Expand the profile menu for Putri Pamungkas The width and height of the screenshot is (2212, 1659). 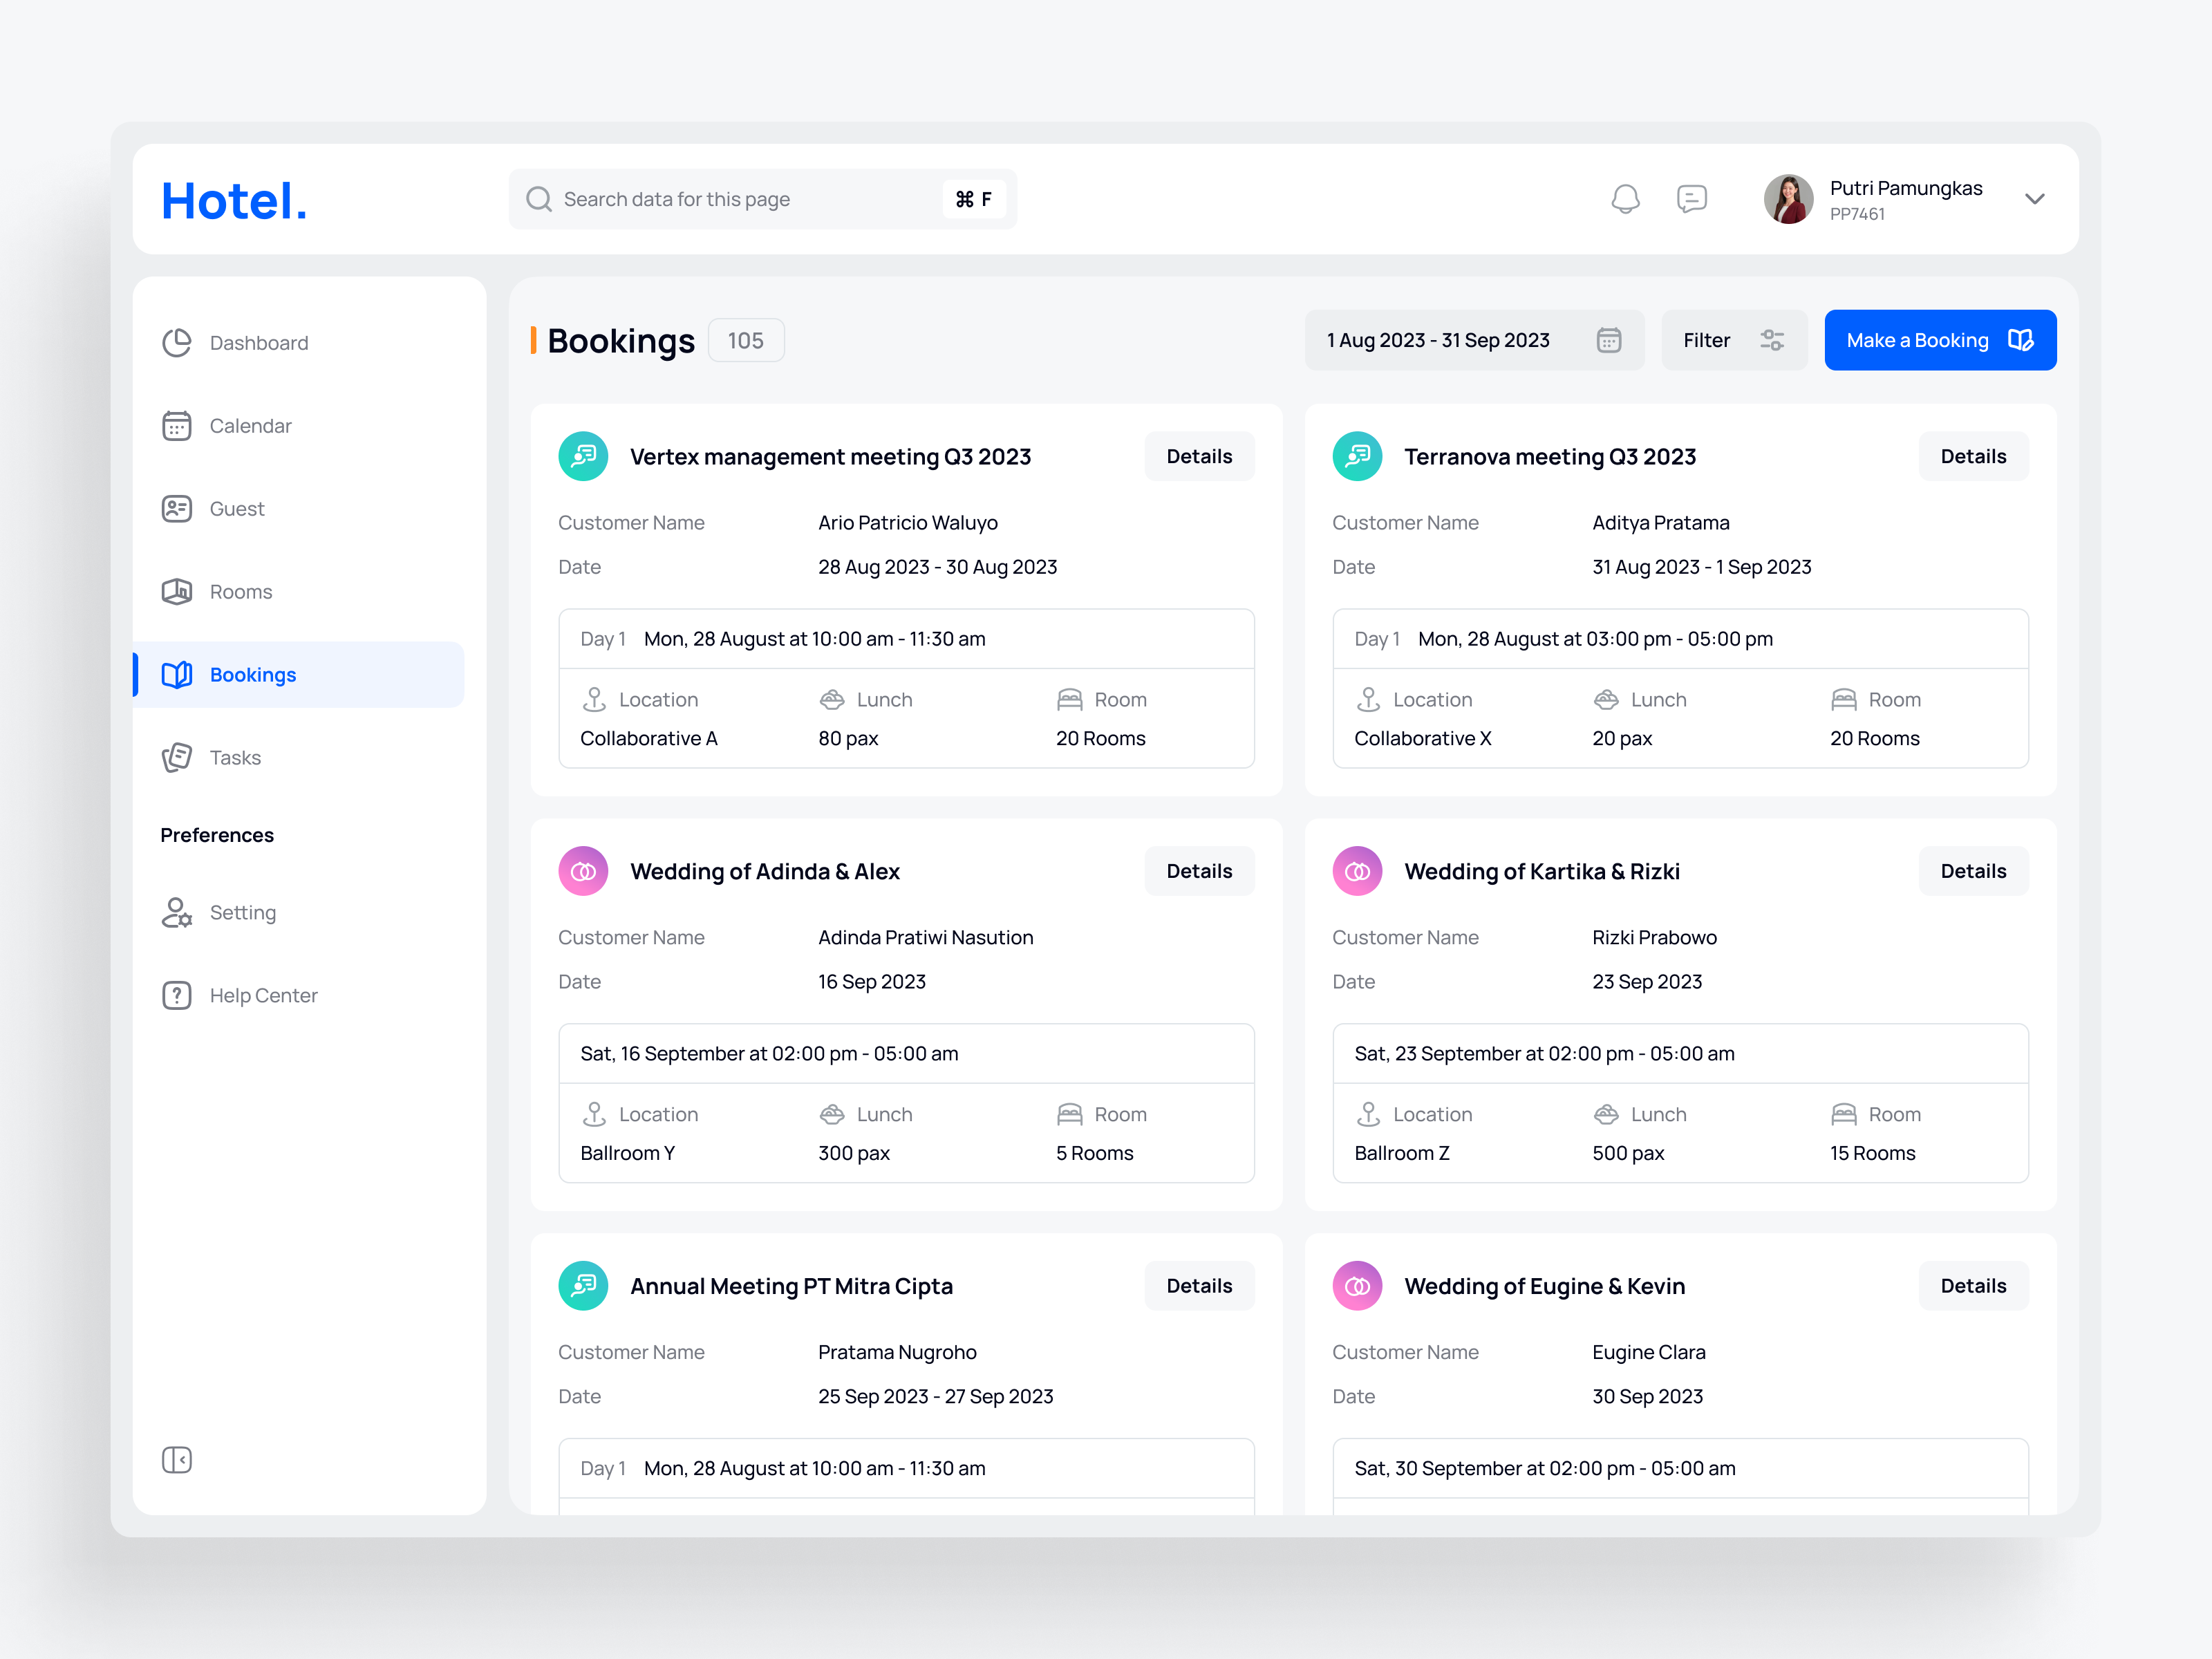[2035, 198]
